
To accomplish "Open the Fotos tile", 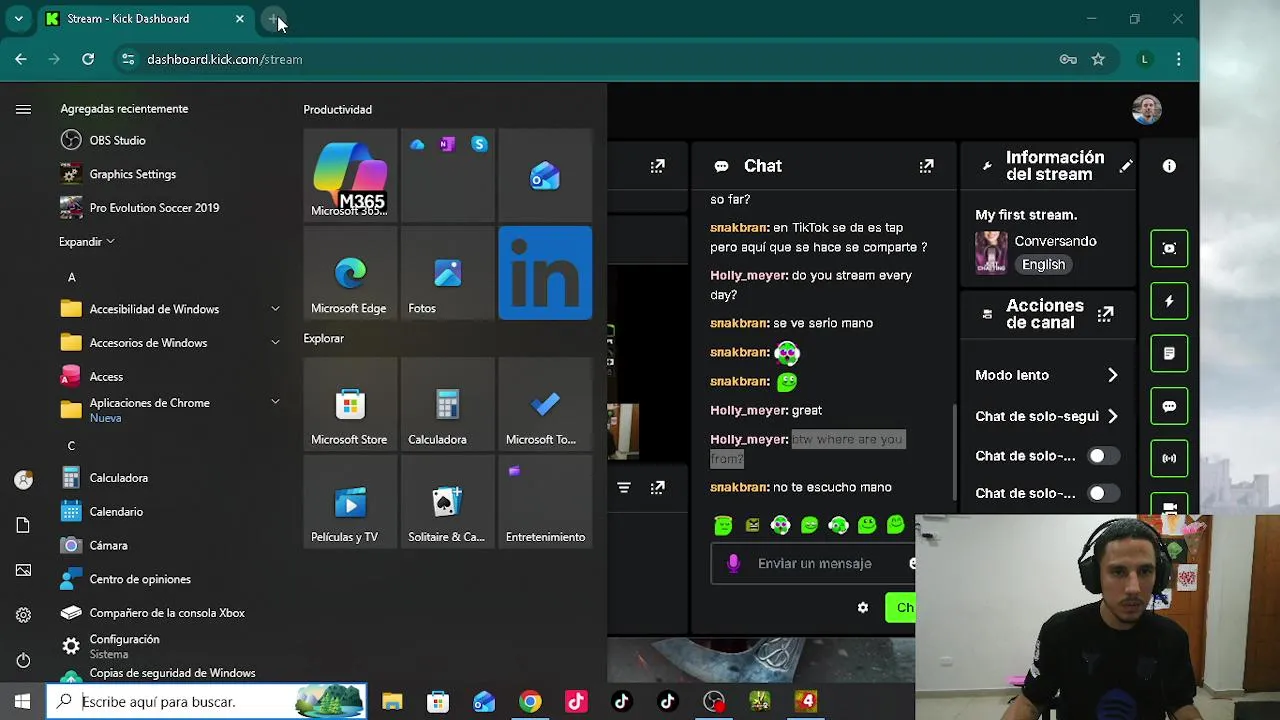I will coord(447,273).
